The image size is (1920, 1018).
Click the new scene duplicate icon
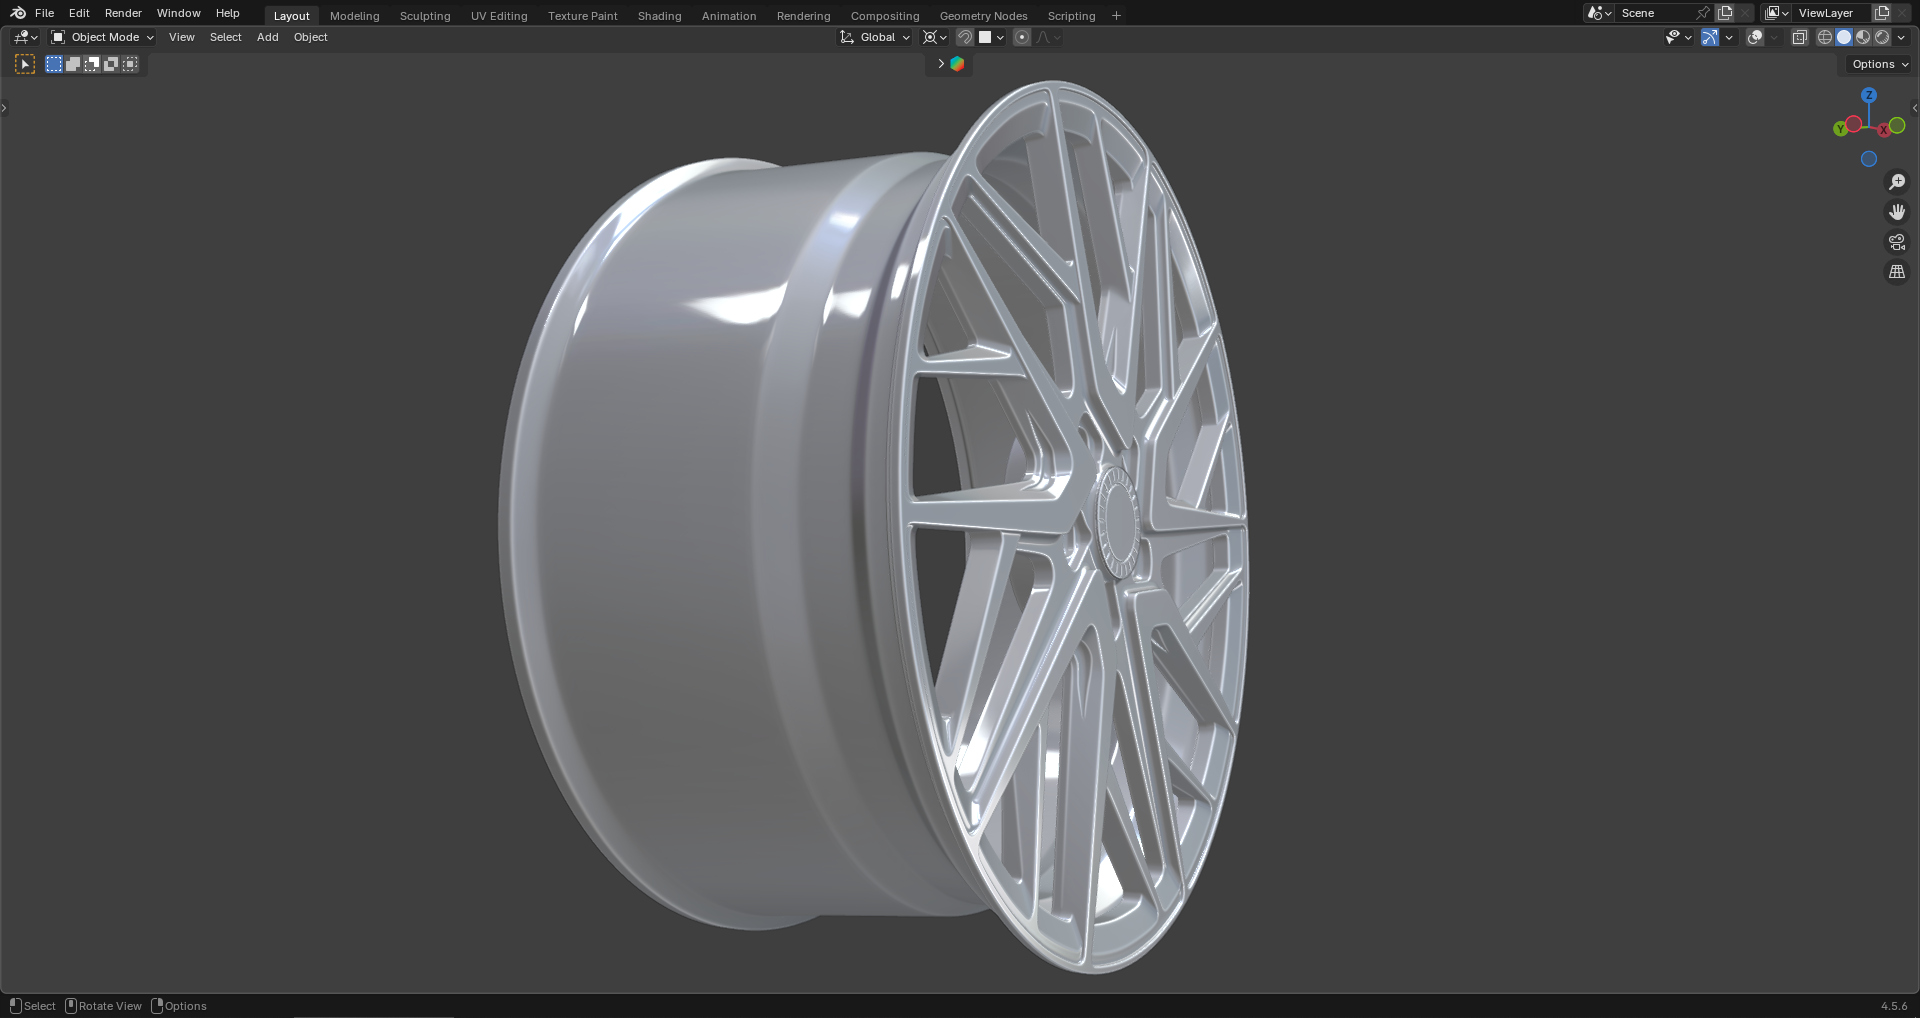pyautogui.click(x=1725, y=13)
